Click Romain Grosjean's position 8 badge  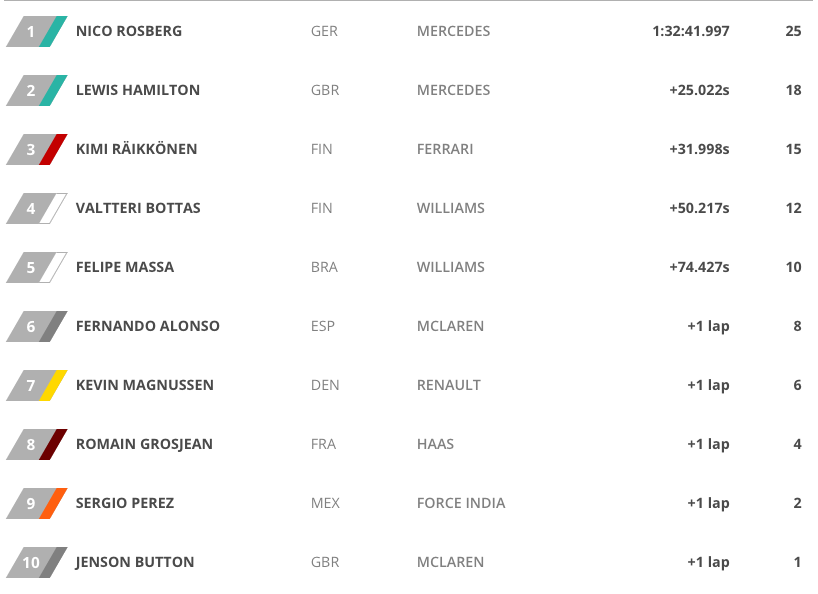tap(37, 444)
